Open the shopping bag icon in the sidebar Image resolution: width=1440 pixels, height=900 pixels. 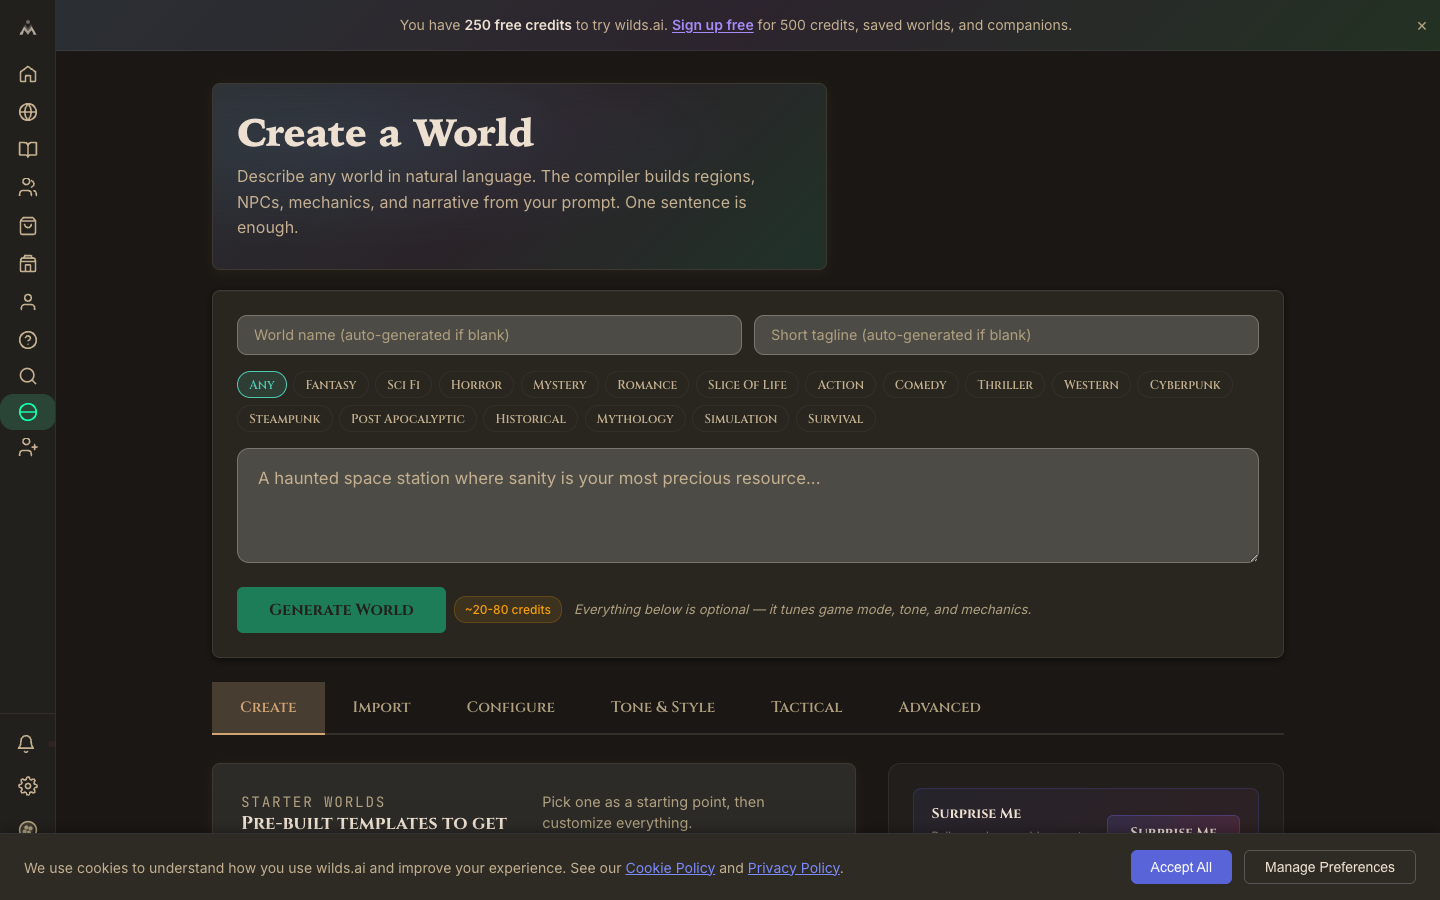(28, 226)
